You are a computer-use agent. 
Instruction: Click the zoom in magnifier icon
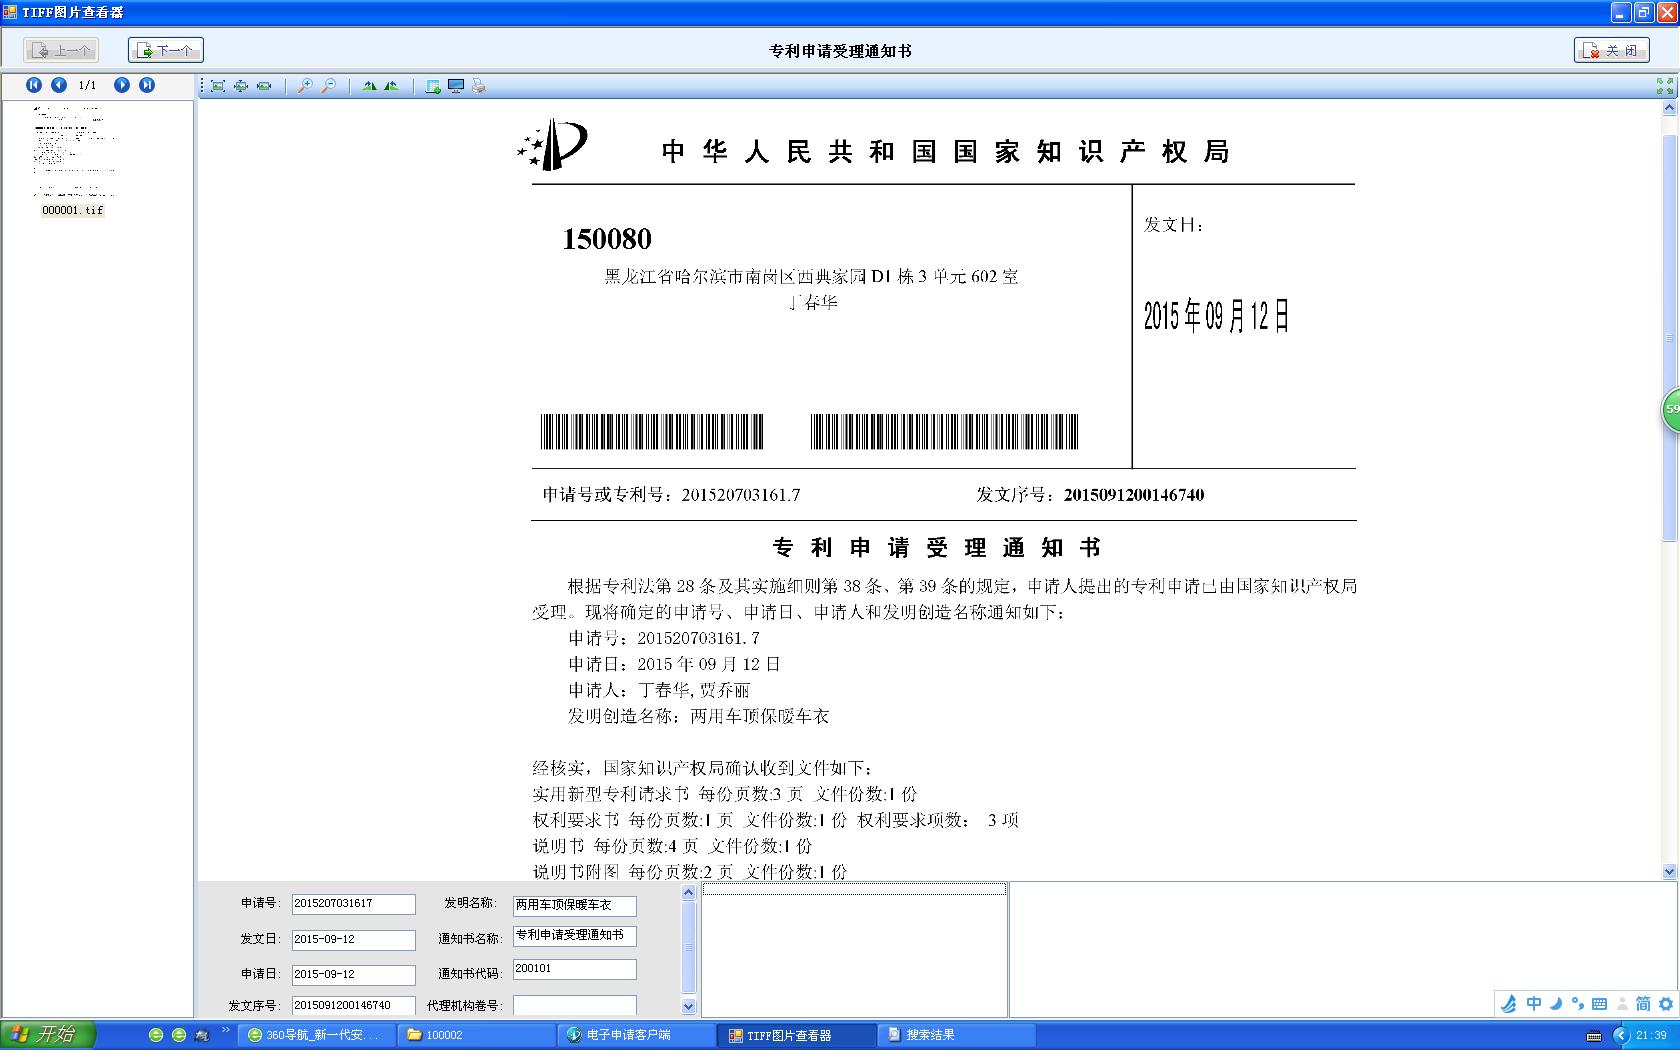305,86
